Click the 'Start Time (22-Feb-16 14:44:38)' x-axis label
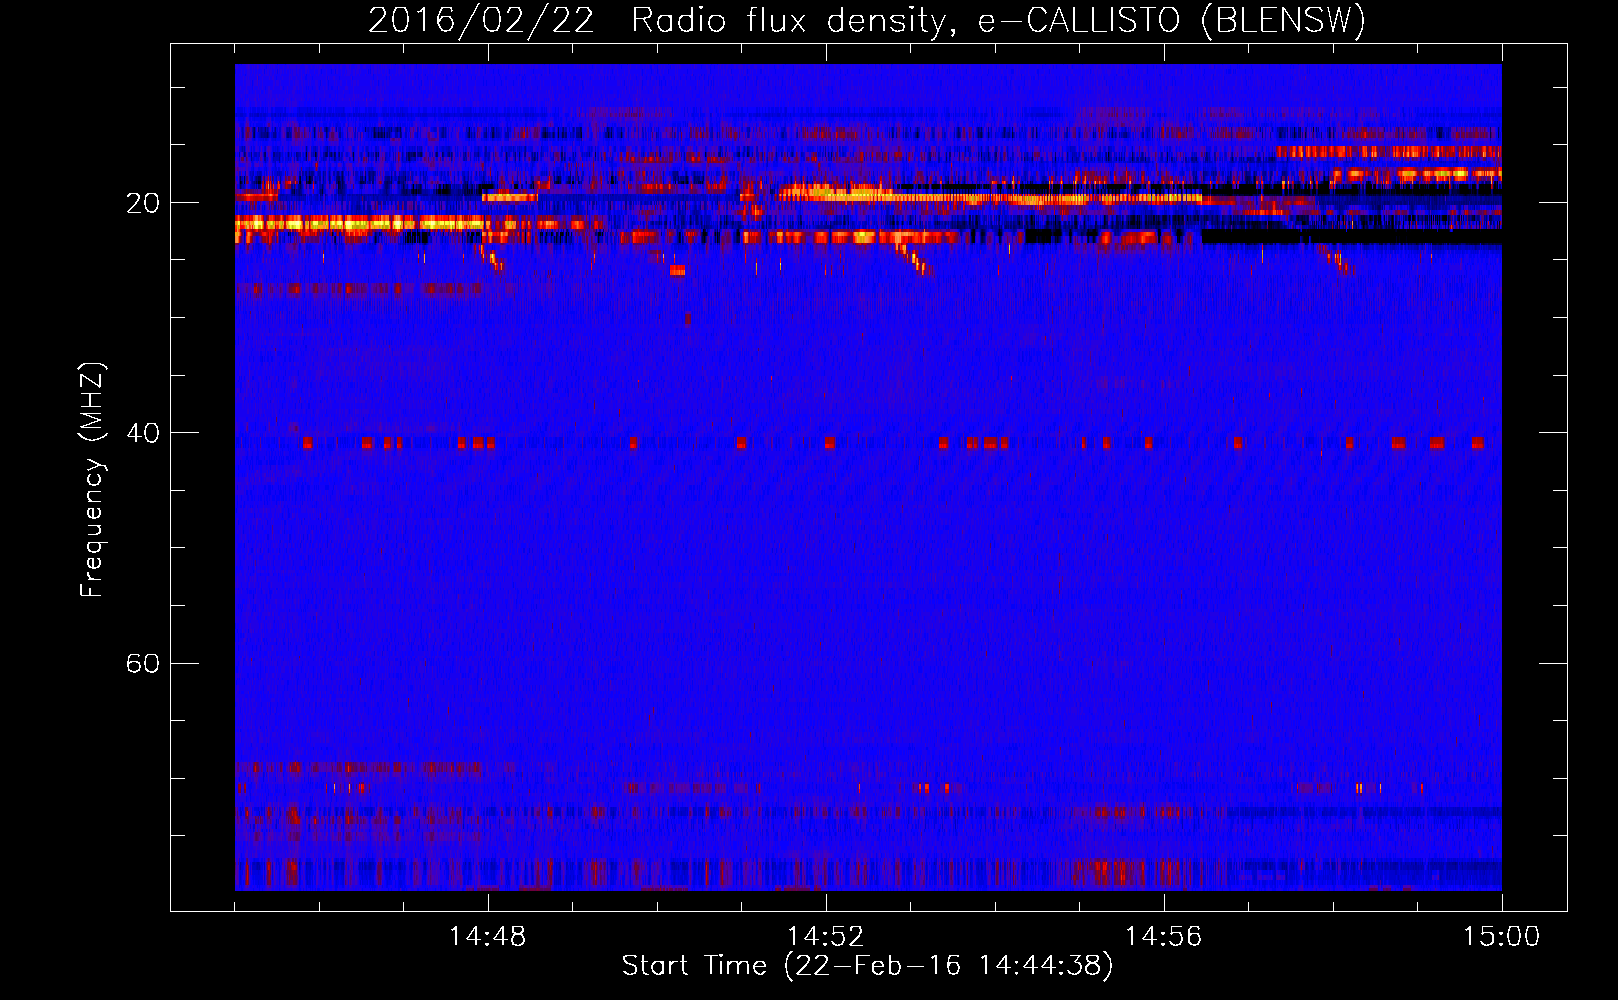The height and width of the screenshot is (1000, 1618). 867,966
